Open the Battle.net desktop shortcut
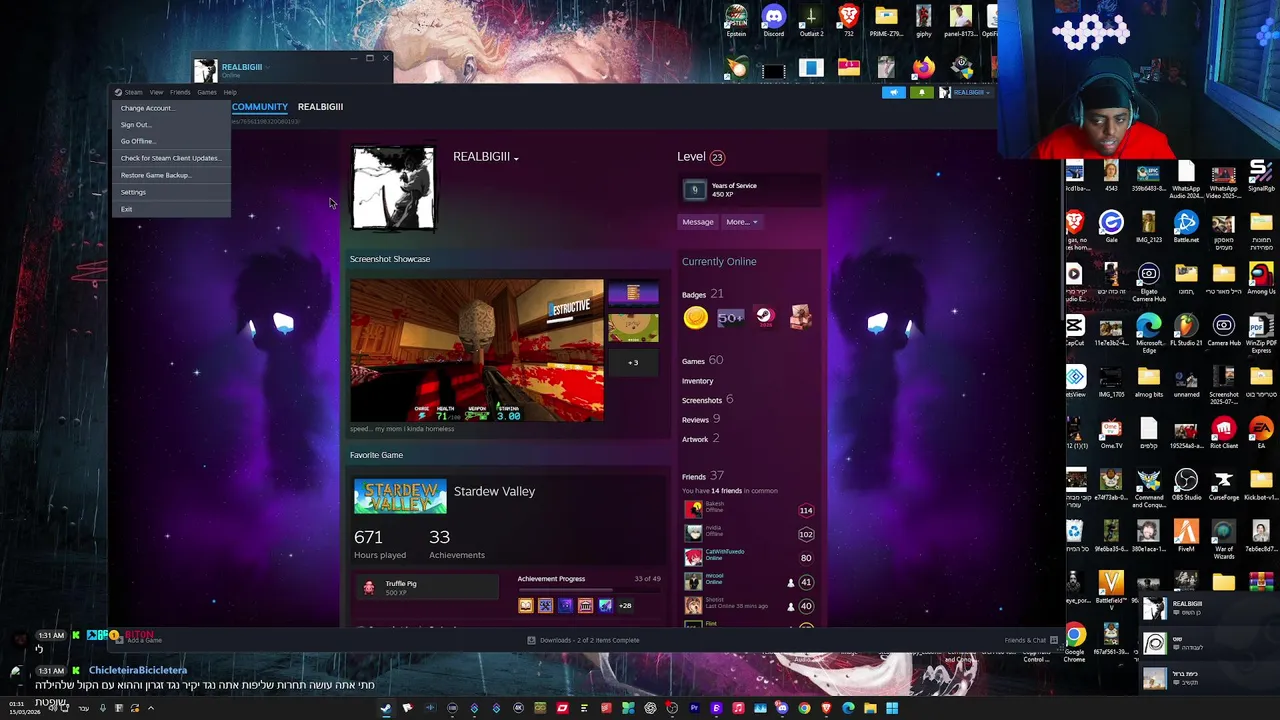The height and width of the screenshot is (720, 1280). point(1186,226)
